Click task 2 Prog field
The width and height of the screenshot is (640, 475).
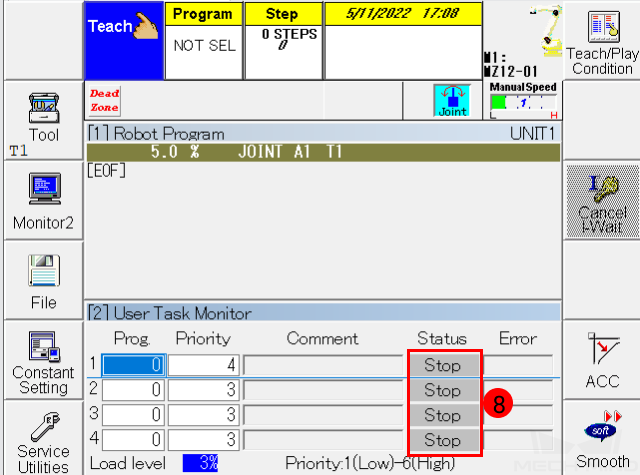133,390
